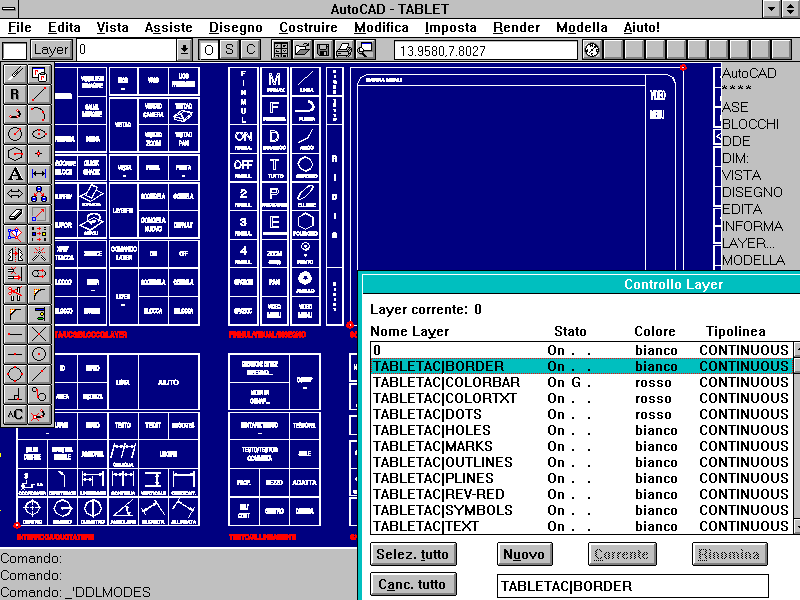Click the Print toolbar icon
This screenshot has width=800, height=600.
point(344,50)
